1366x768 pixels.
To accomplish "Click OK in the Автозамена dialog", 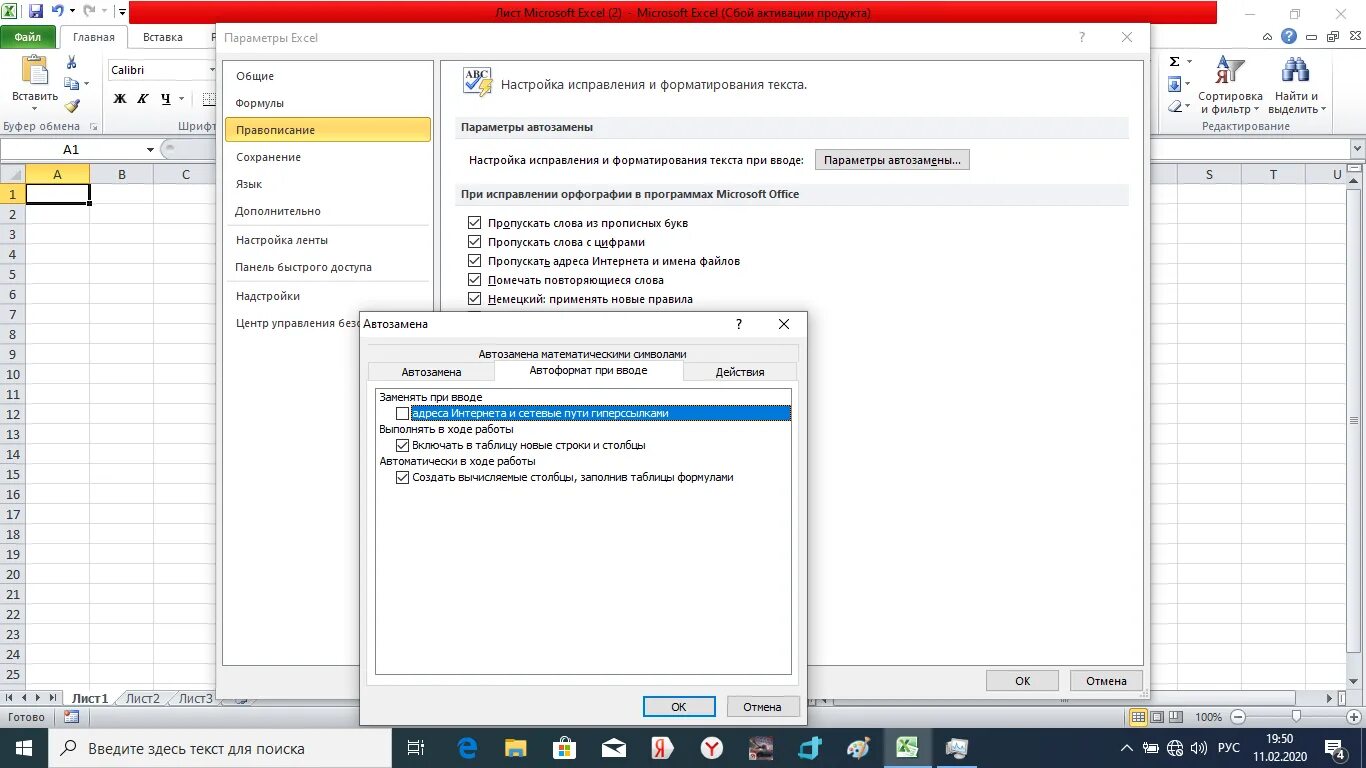I will tap(679, 707).
